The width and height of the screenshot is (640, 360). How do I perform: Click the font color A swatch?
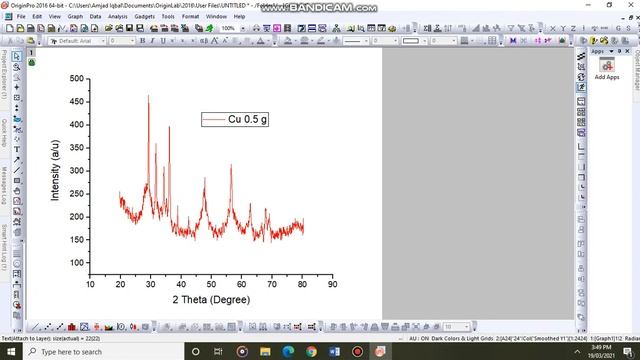pos(260,41)
